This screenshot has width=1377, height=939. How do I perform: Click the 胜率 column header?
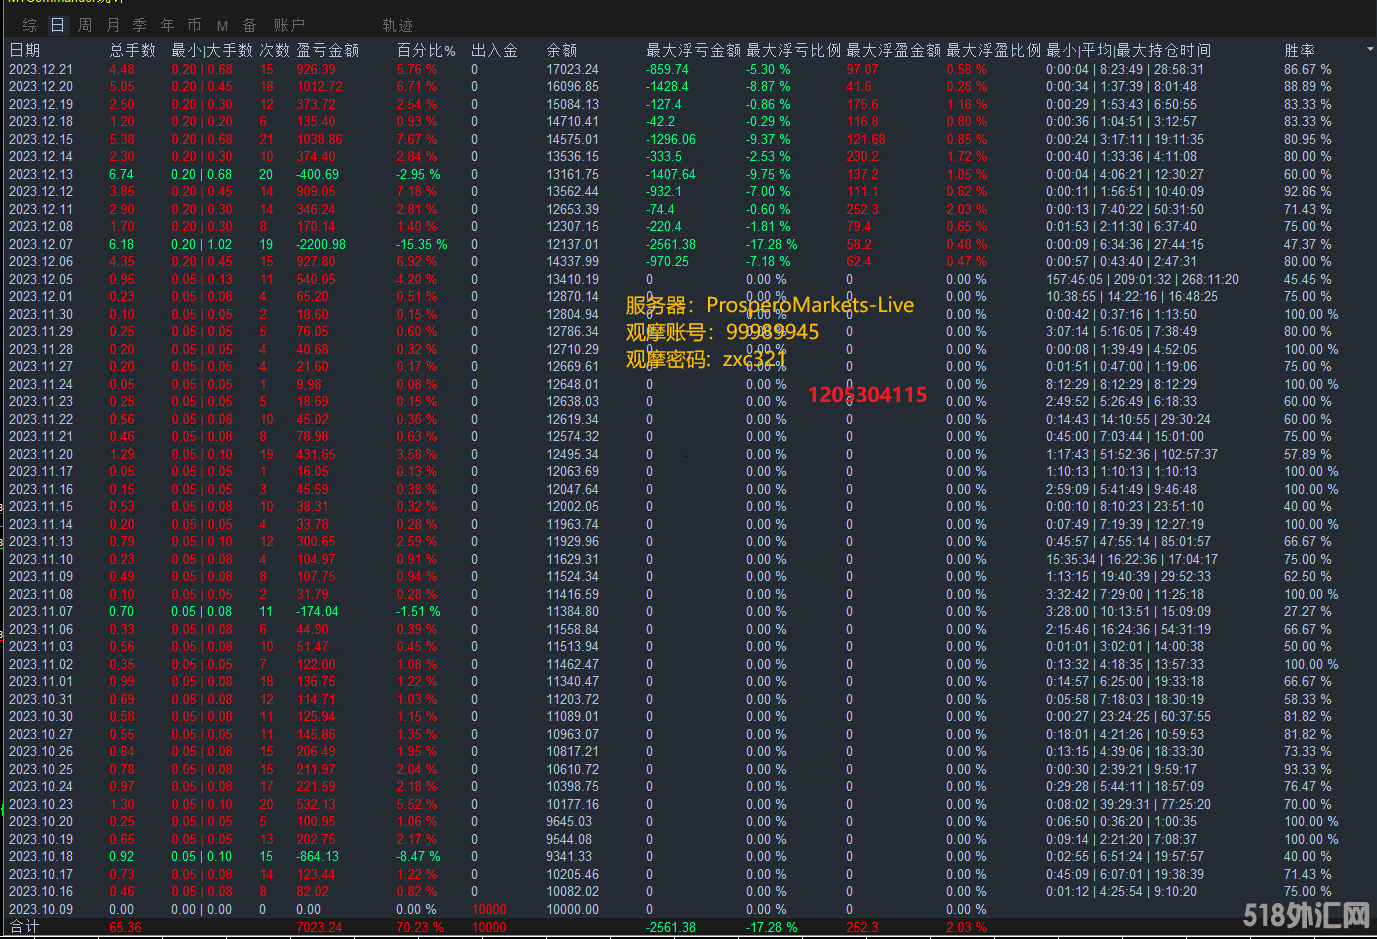(x=1299, y=50)
